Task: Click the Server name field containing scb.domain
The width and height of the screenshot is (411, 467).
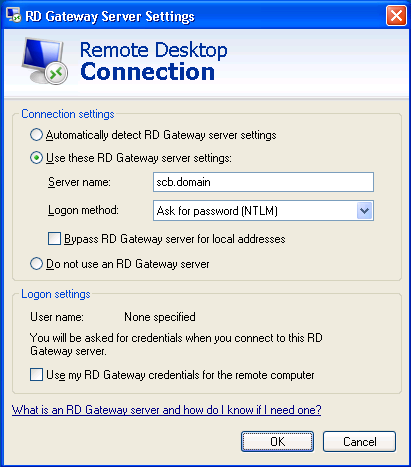Action: tap(263, 182)
